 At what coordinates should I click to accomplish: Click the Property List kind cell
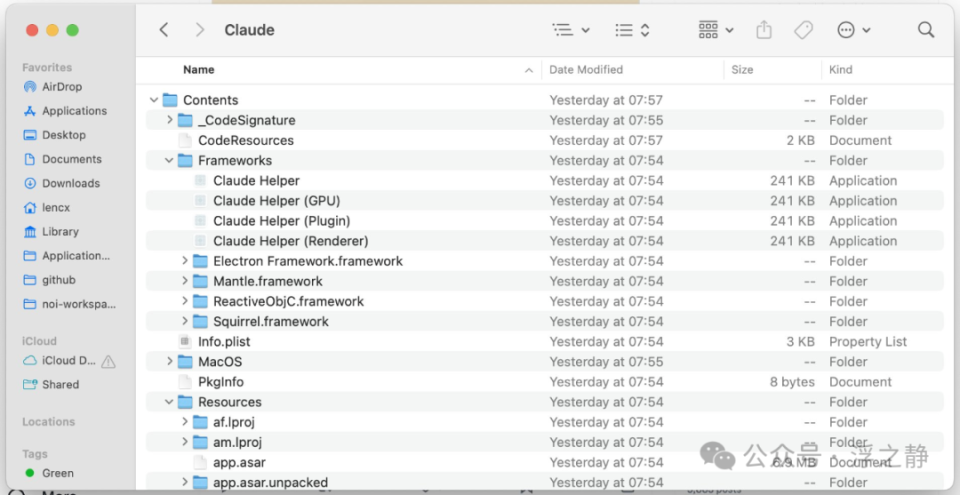868,342
